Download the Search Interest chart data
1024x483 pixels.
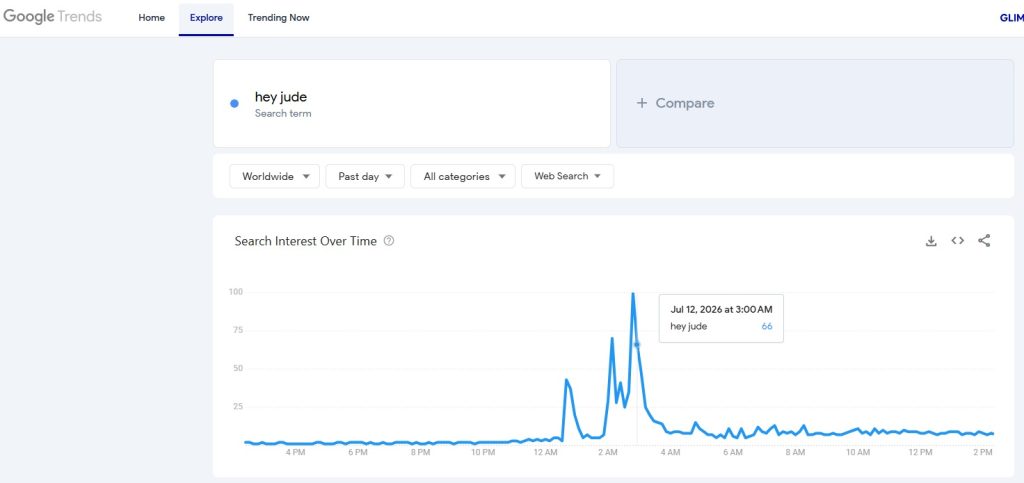point(931,241)
